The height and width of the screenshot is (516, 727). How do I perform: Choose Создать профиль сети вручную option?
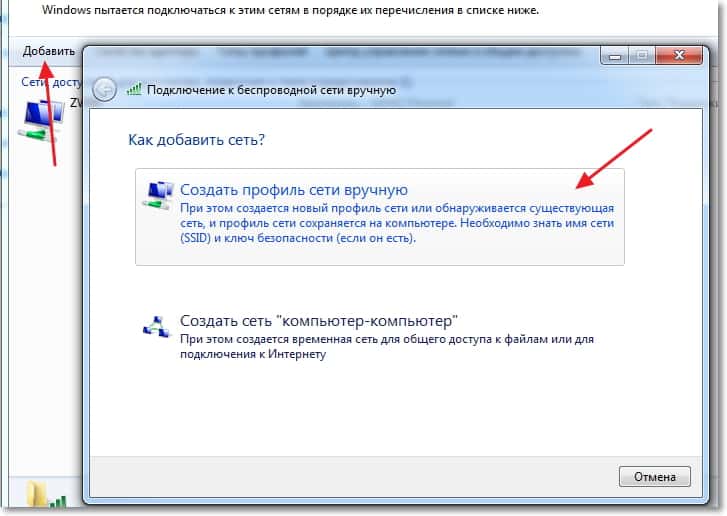[380, 217]
